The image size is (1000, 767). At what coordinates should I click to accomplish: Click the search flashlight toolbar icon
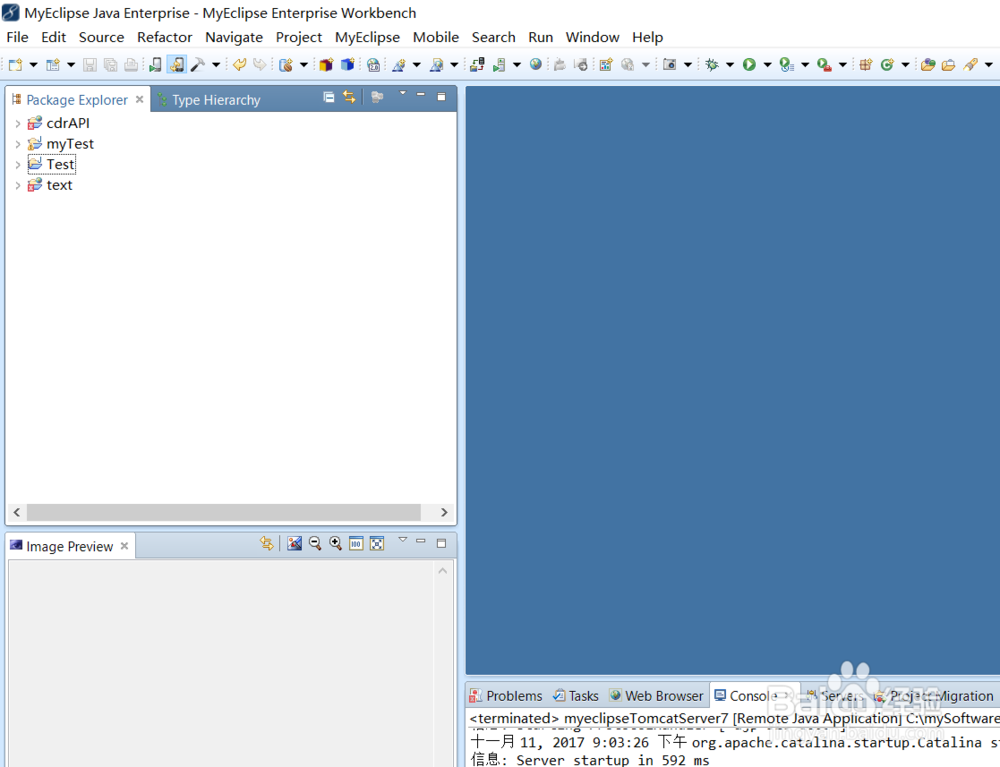[970, 64]
